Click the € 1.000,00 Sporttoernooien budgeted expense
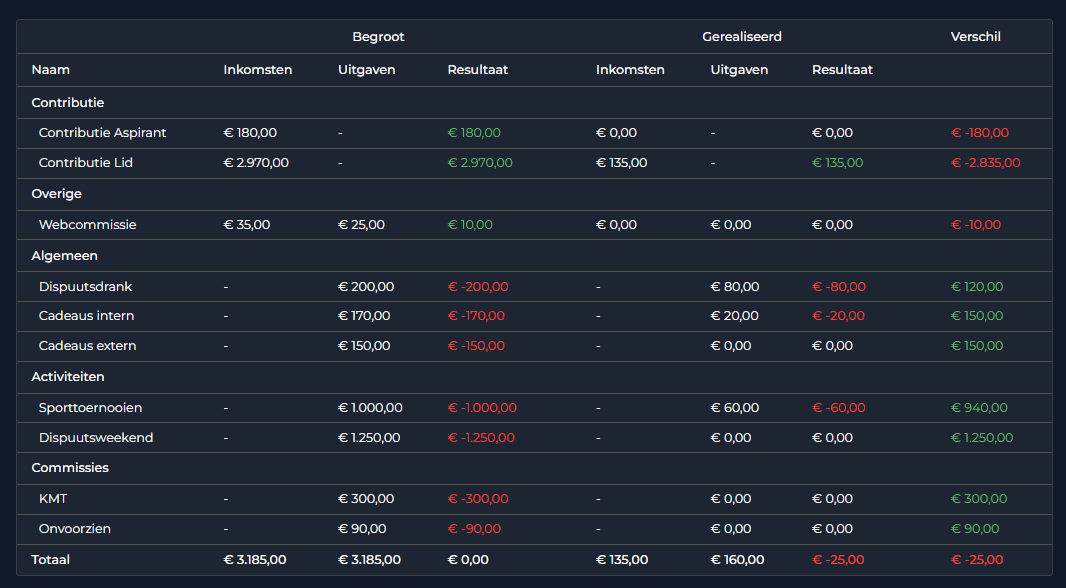 point(371,408)
